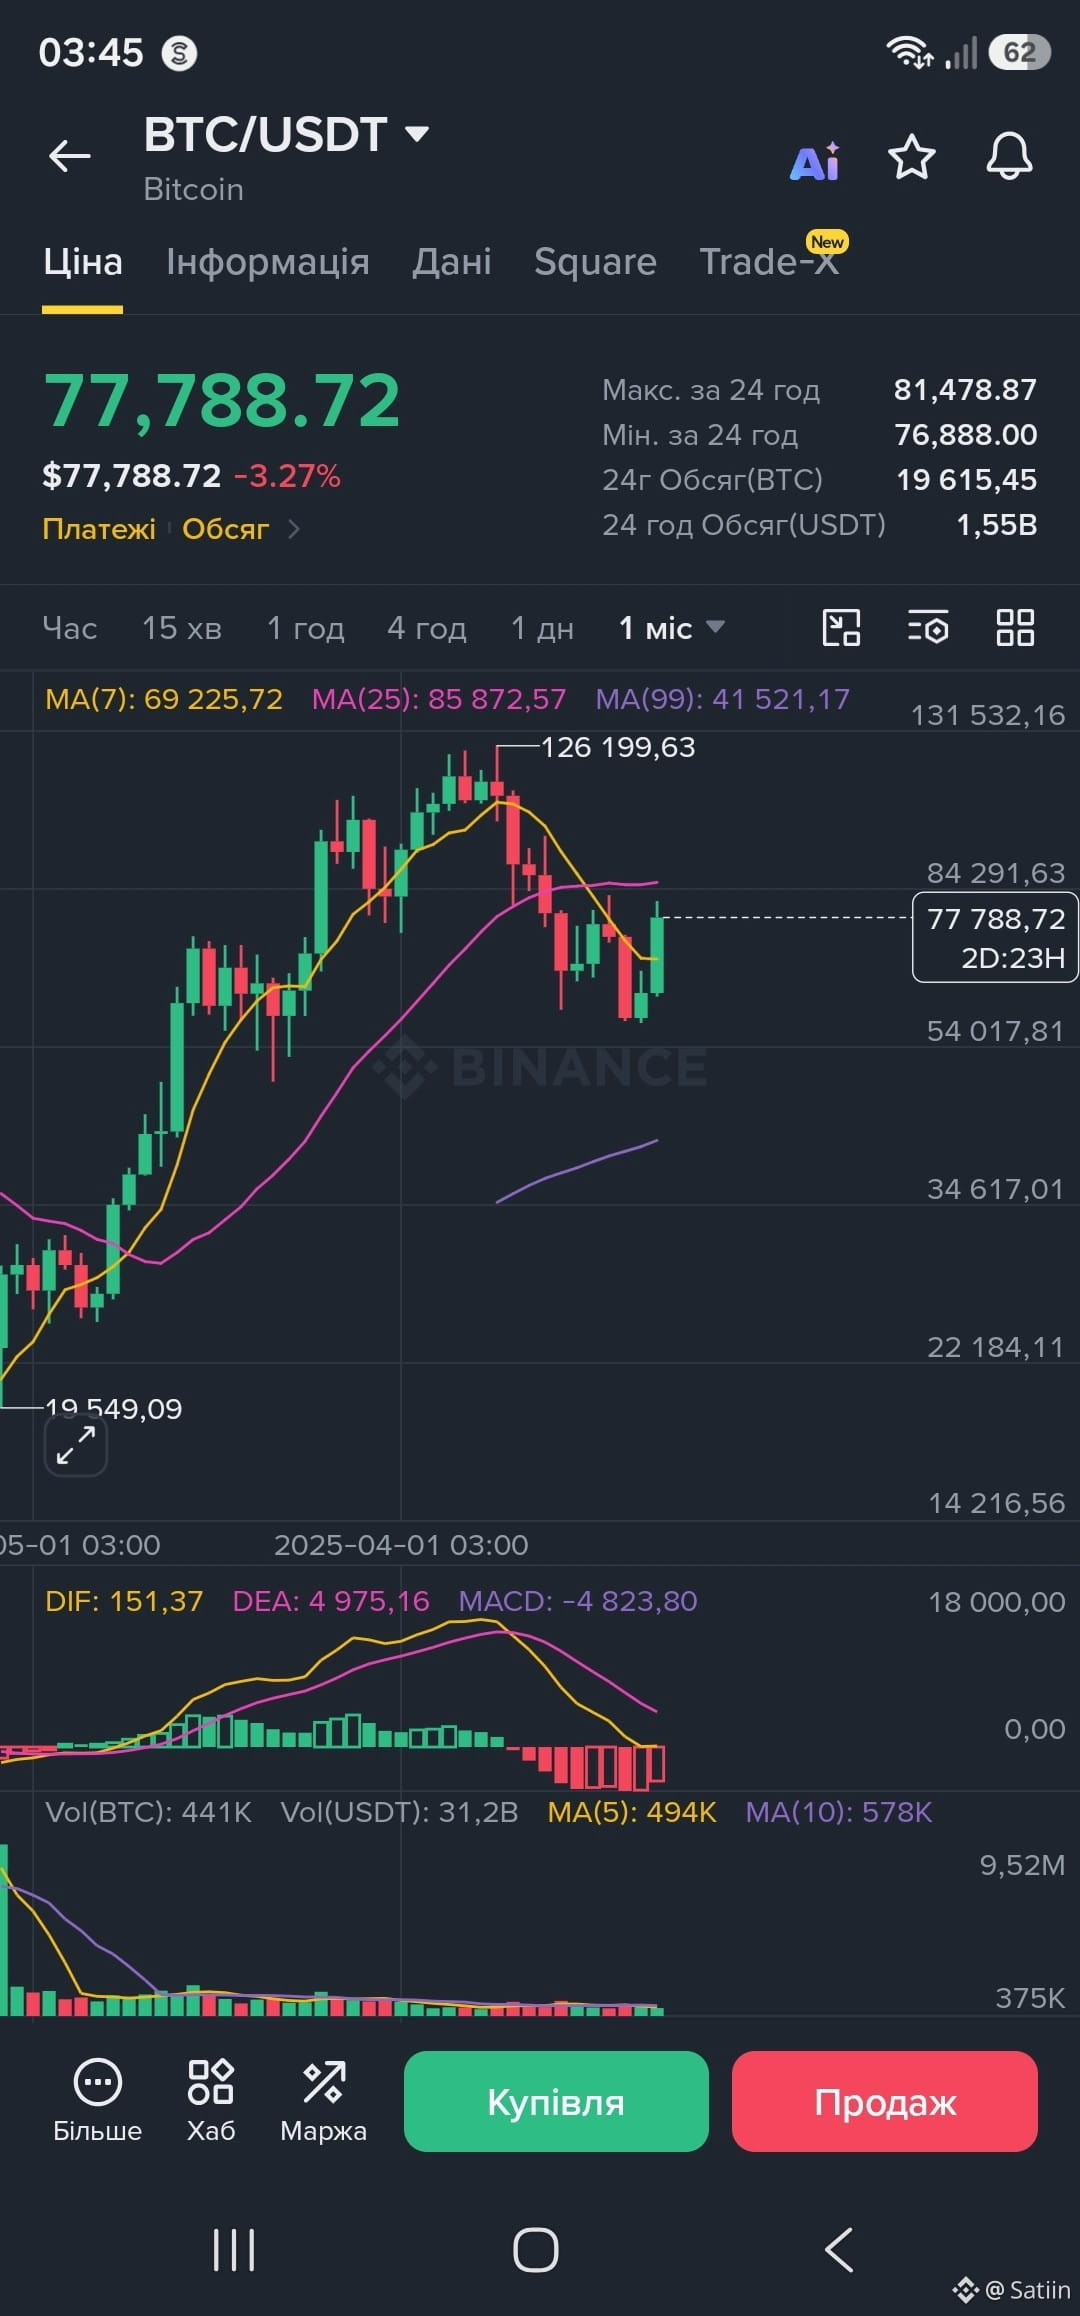Select 4 год timeframe

click(x=427, y=628)
